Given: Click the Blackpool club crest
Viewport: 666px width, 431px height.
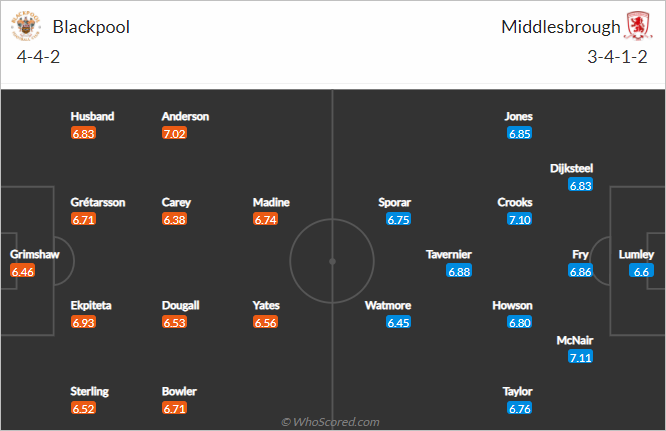Looking at the screenshot, I should [x=25, y=26].
